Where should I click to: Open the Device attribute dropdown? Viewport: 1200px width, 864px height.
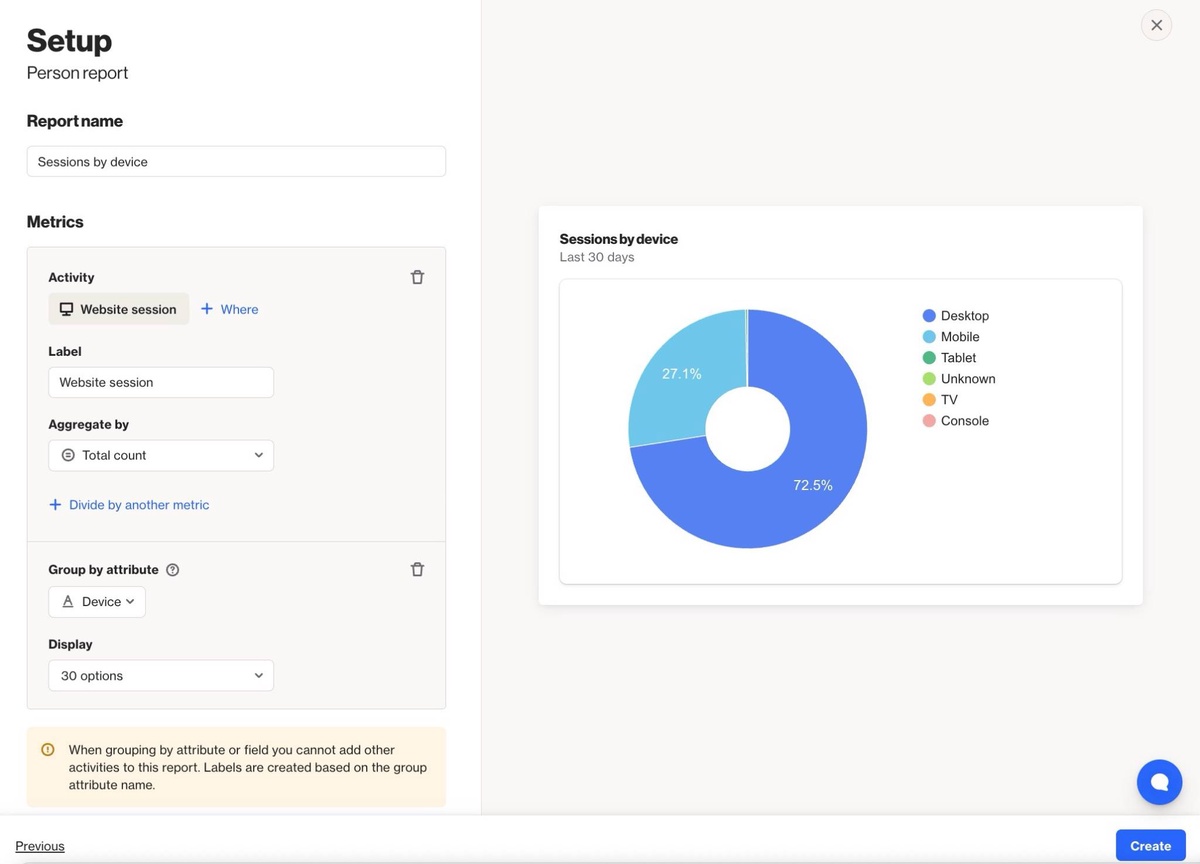point(97,602)
